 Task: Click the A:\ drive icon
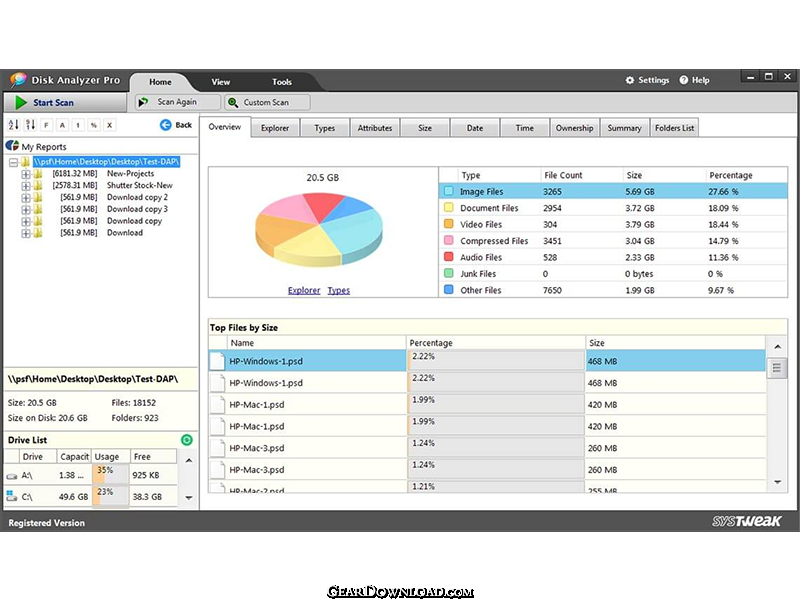[12, 476]
